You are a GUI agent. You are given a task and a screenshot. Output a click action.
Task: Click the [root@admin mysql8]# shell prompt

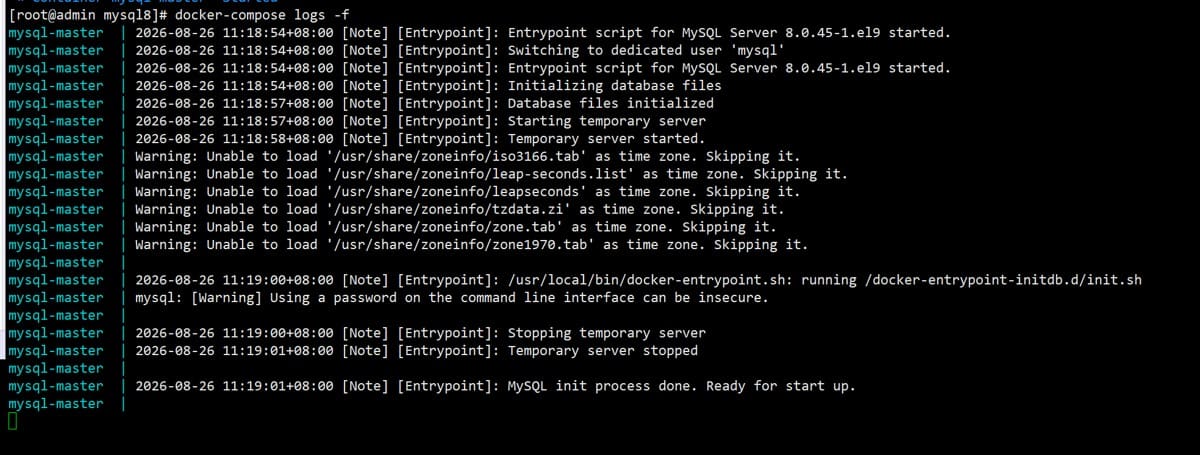[x=89, y=15]
